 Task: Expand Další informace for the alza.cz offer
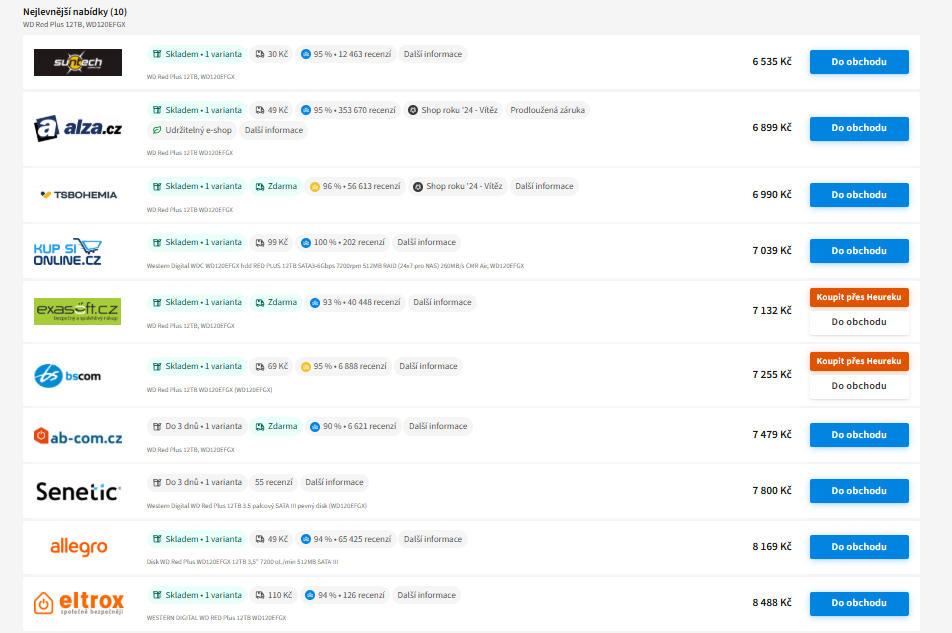(x=274, y=130)
